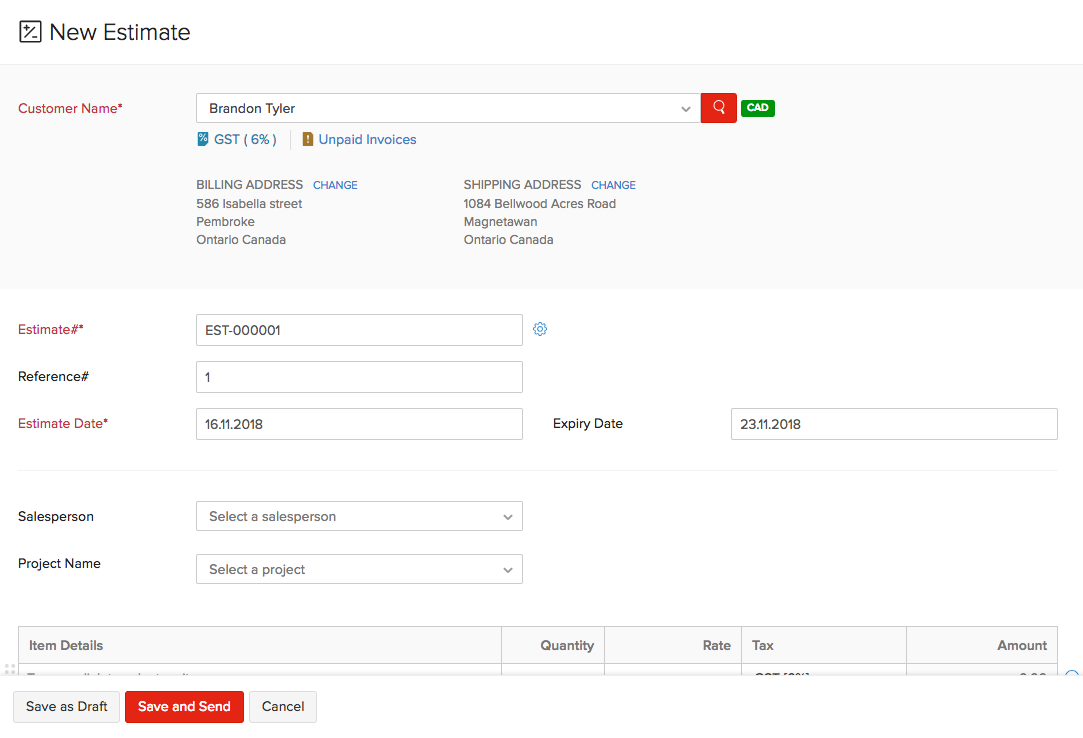Click the Save and Send button
This screenshot has width=1083, height=738.
pos(184,707)
